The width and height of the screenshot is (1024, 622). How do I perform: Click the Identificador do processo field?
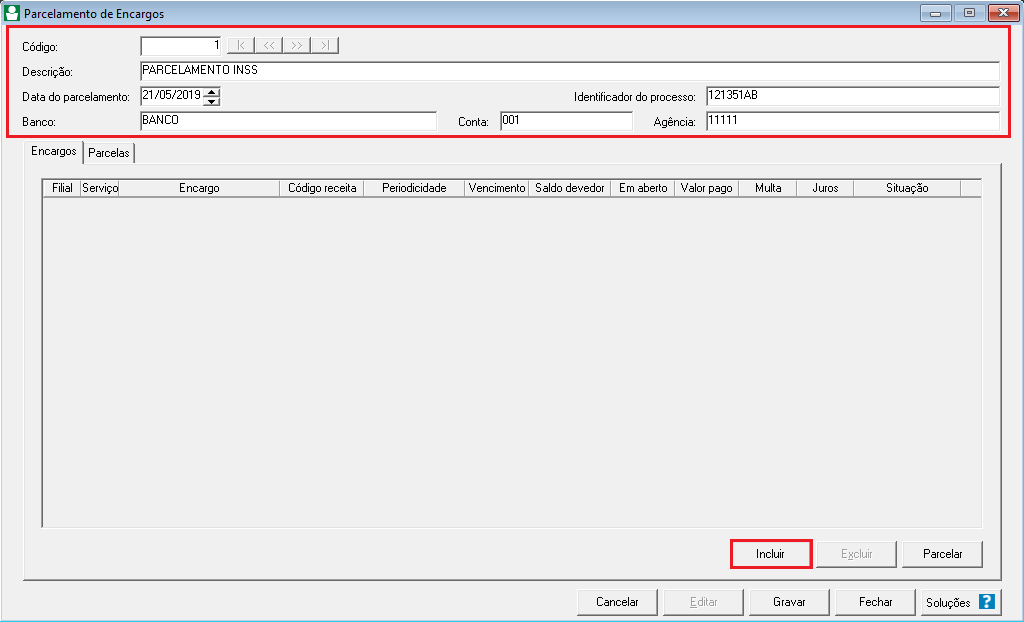coord(852,96)
